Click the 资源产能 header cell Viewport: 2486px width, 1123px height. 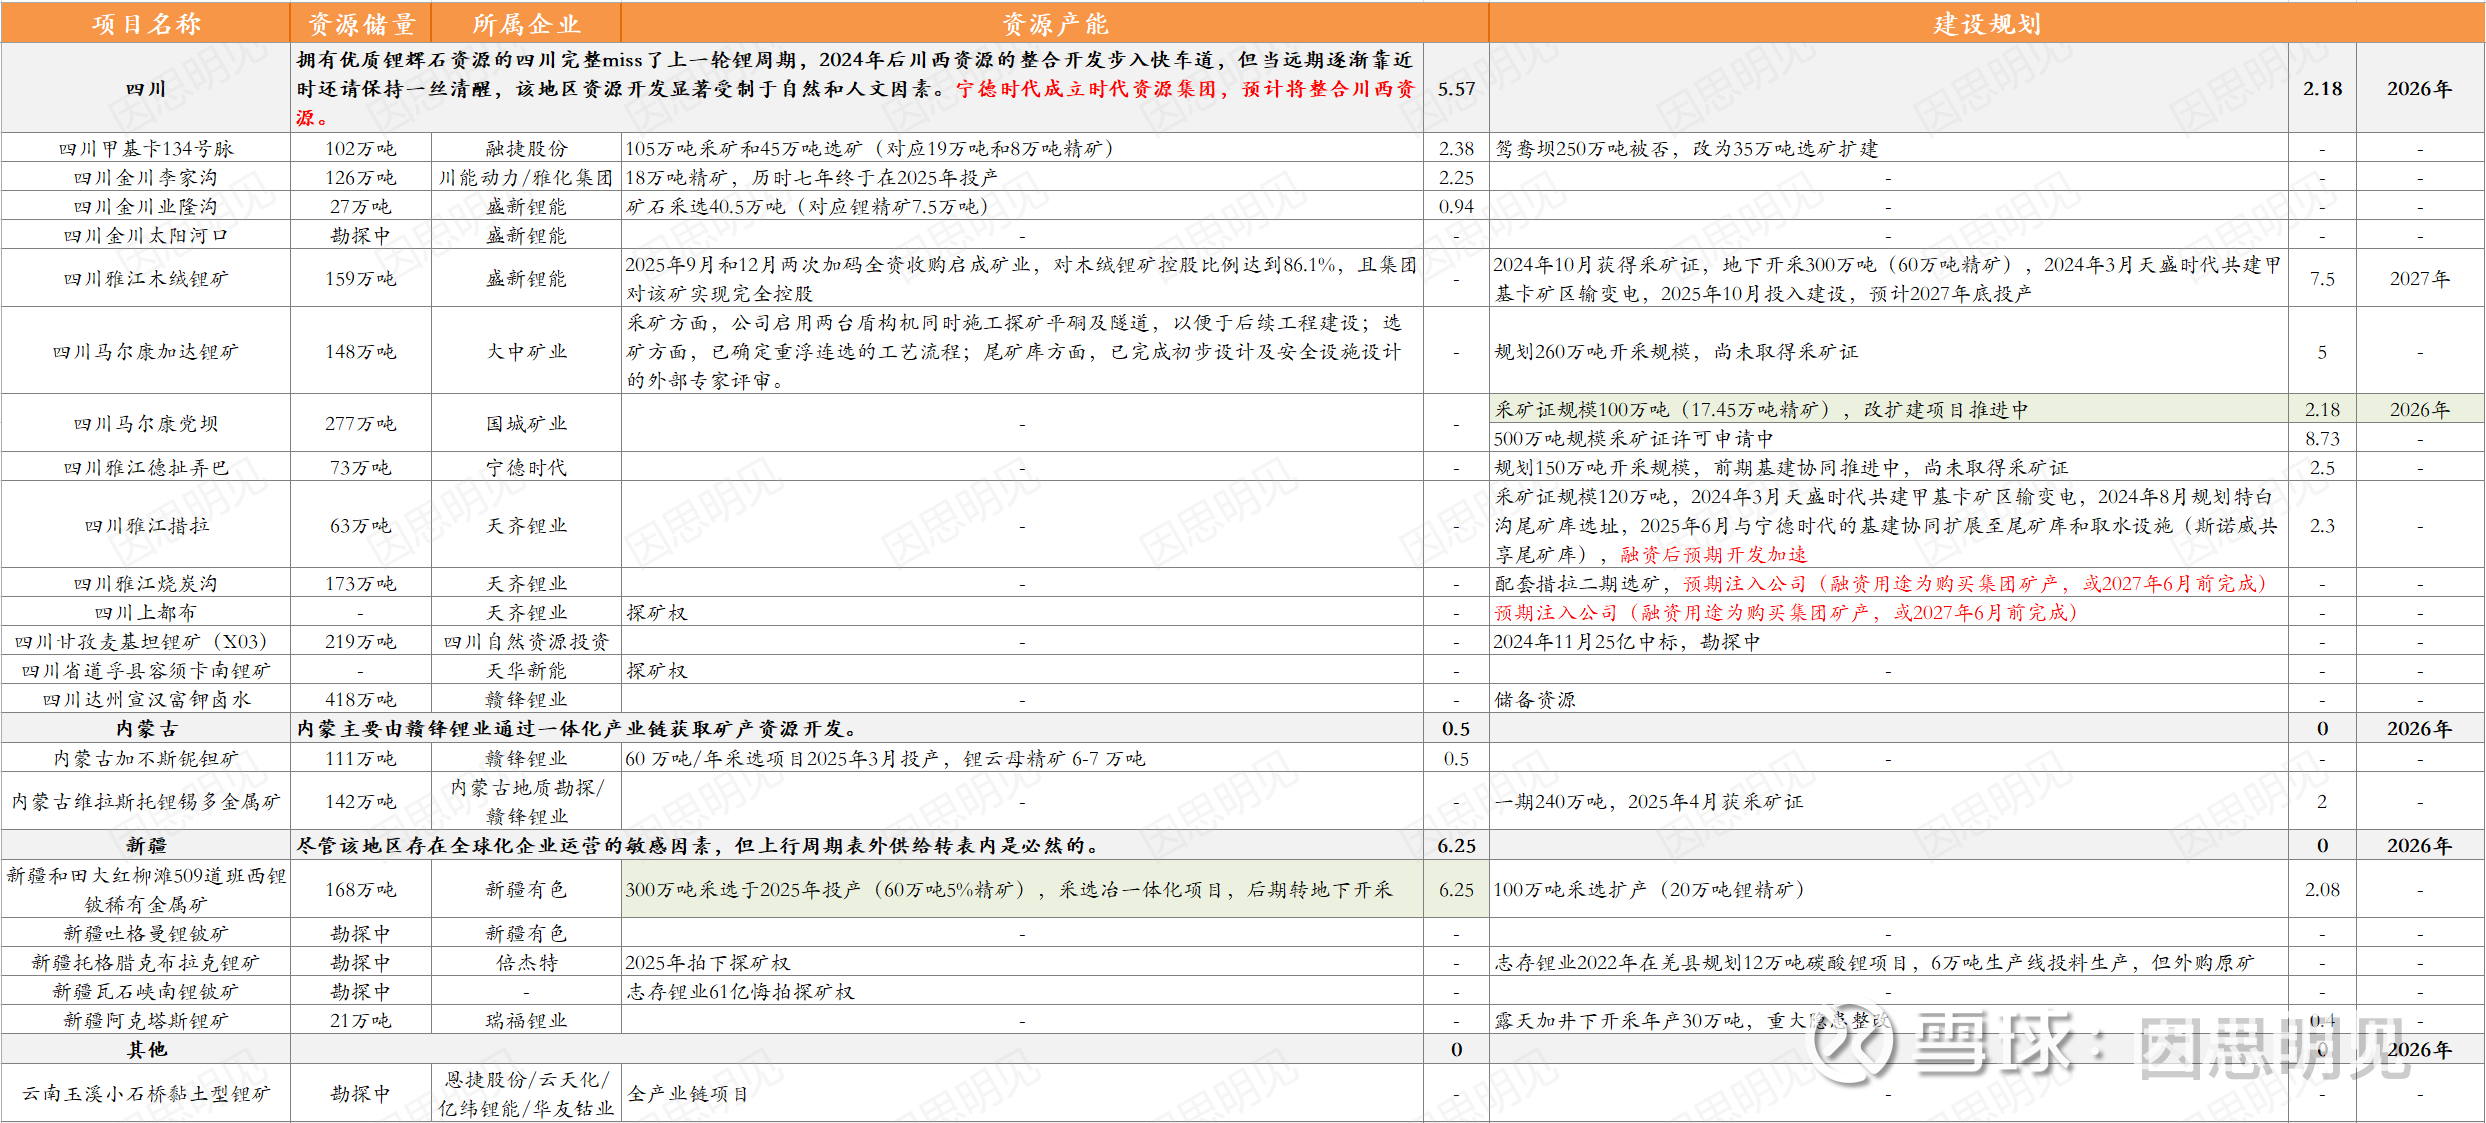[x=1055, y=23]
